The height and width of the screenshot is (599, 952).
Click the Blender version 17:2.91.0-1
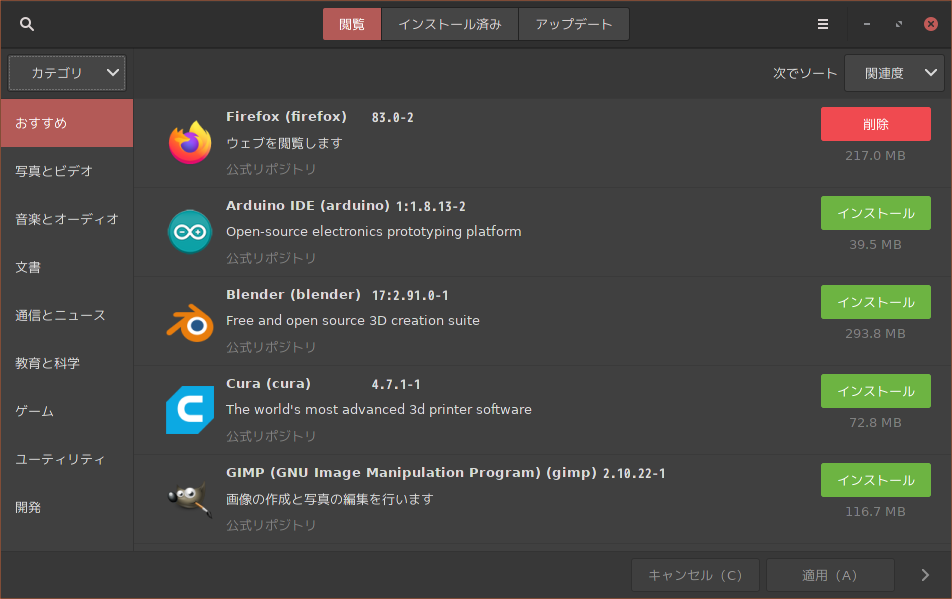tap(410, 296)
